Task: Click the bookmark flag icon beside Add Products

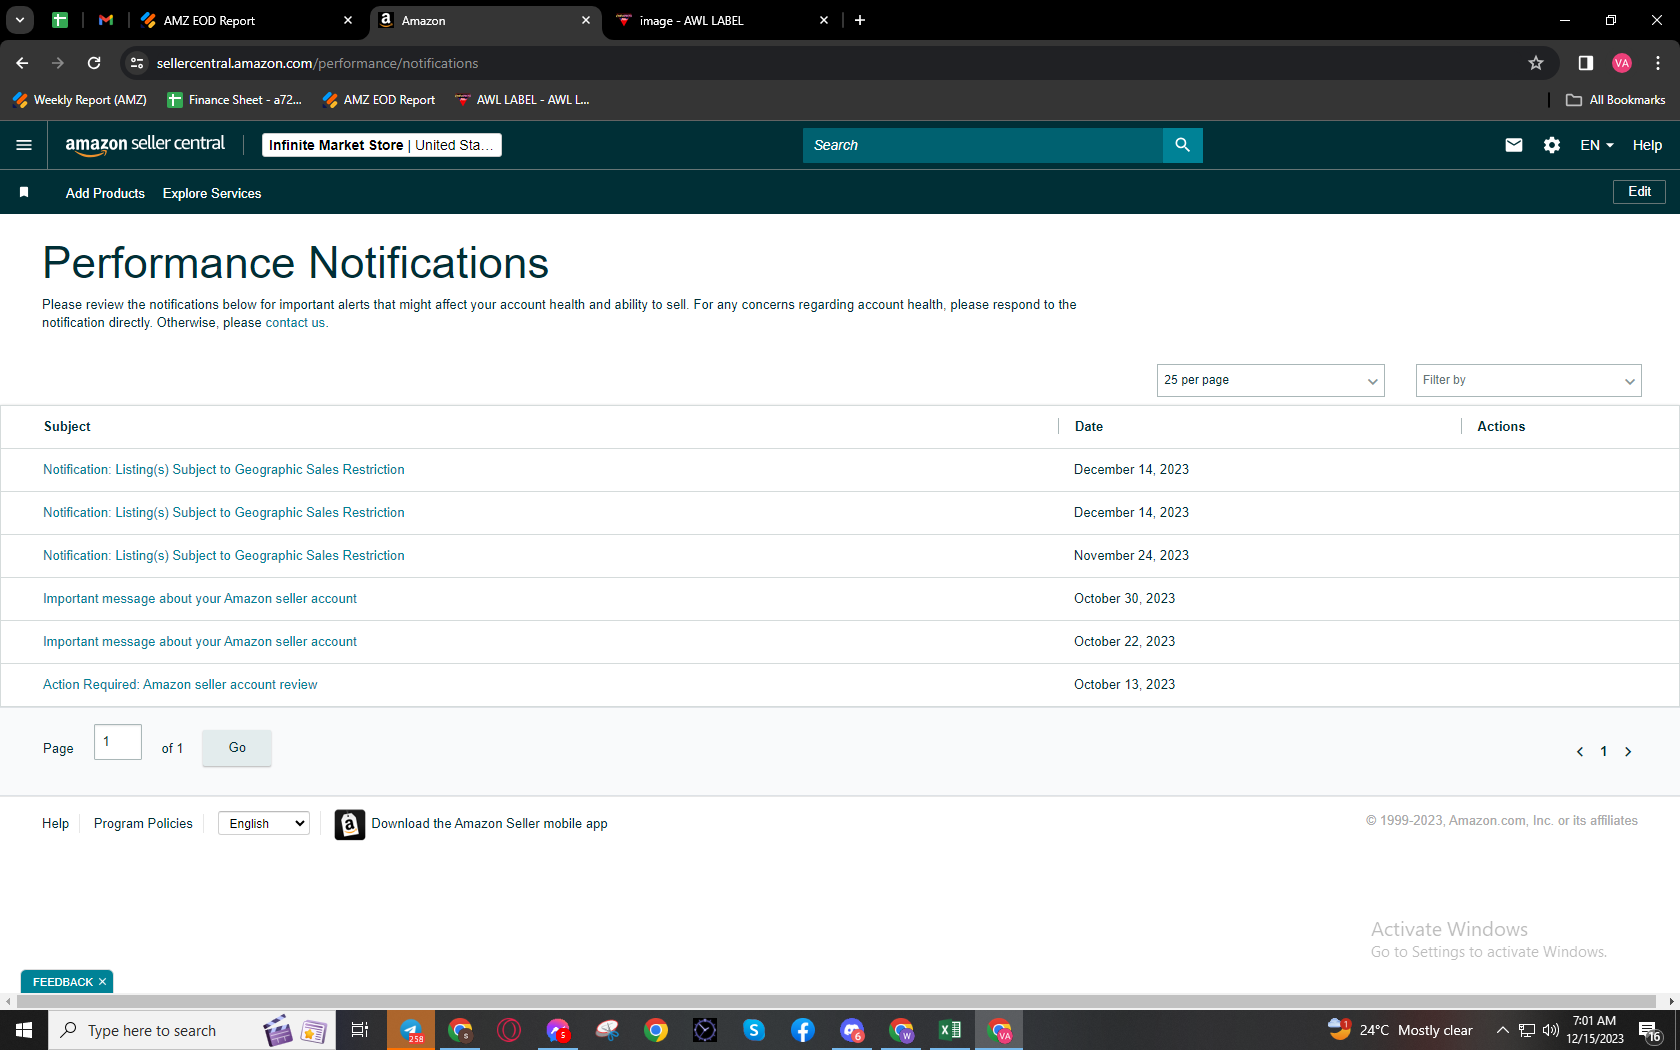Action: (x=24, y=192)
